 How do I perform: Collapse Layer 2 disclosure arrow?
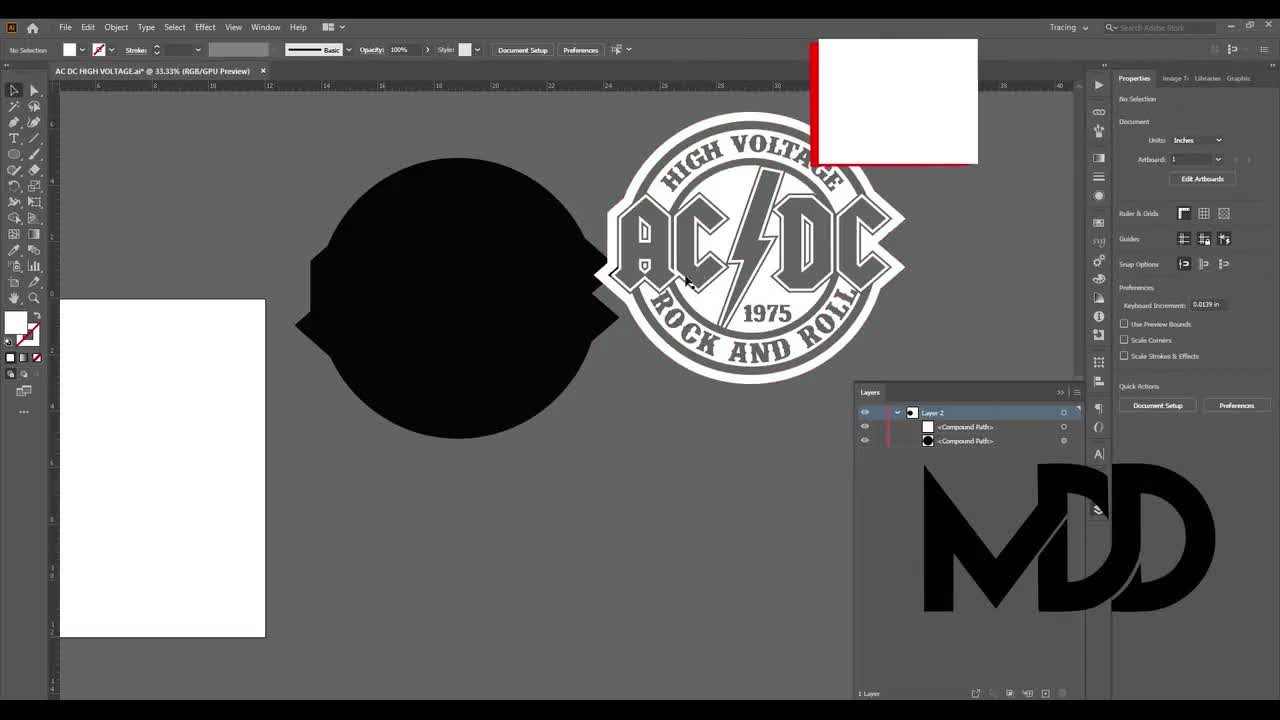coord(898,412)
